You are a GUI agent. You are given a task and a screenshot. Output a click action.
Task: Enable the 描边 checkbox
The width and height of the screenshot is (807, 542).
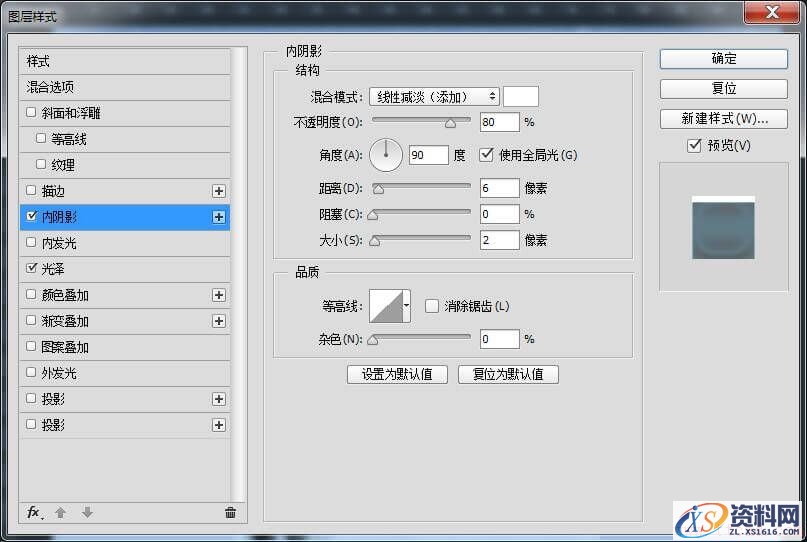pos(31,190)
